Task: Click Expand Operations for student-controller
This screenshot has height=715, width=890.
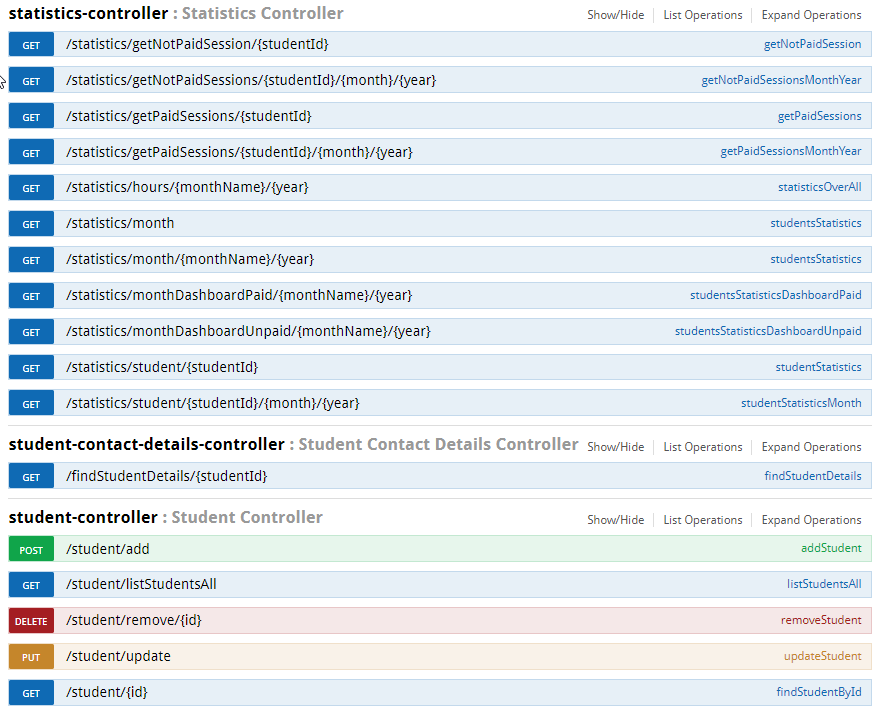Action: coord(811,520)
